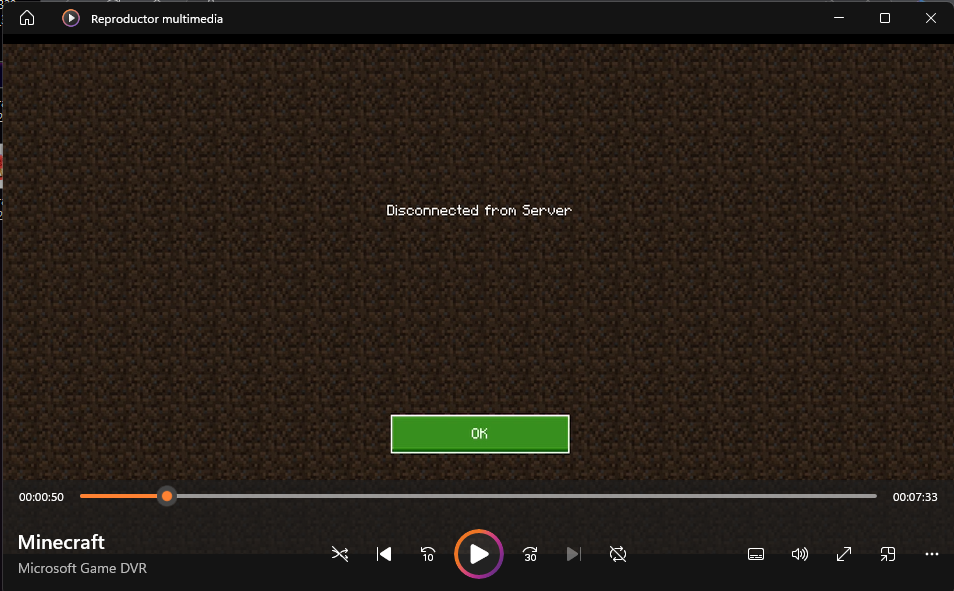Click the elapsed time 00:00:50
The width and height of the screenshot is (954, 591).
click(41, 497)
